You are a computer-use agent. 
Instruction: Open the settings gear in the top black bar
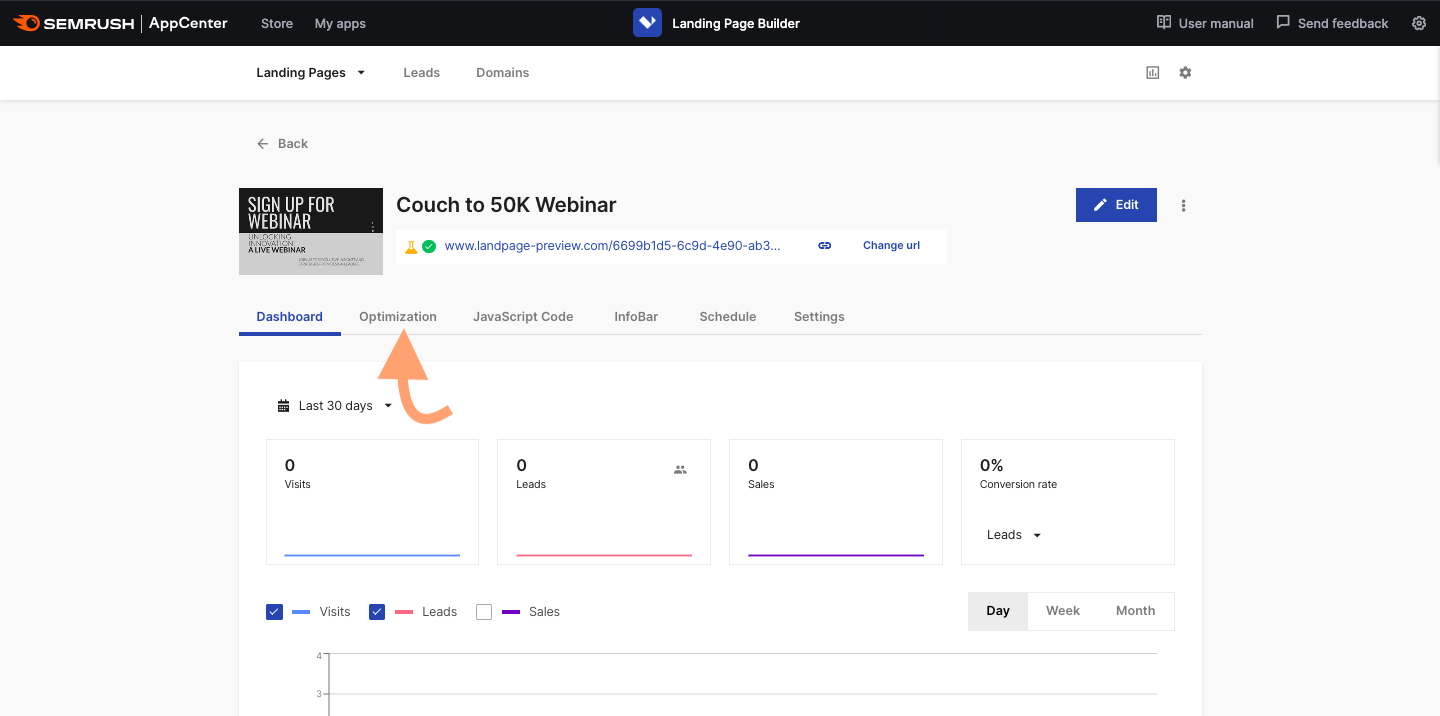pos(1419,22)
